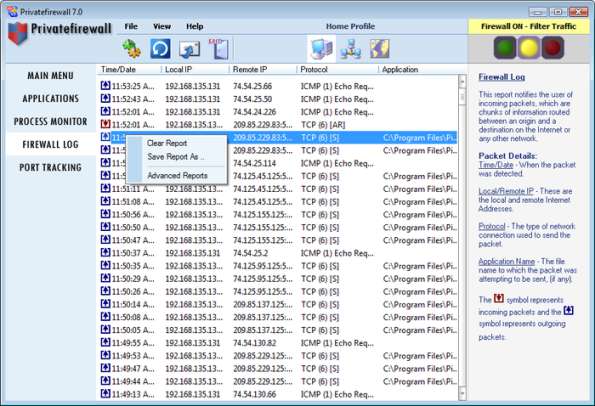Open the View menu
Screen dimensions: 595x406
click(162, 27)
